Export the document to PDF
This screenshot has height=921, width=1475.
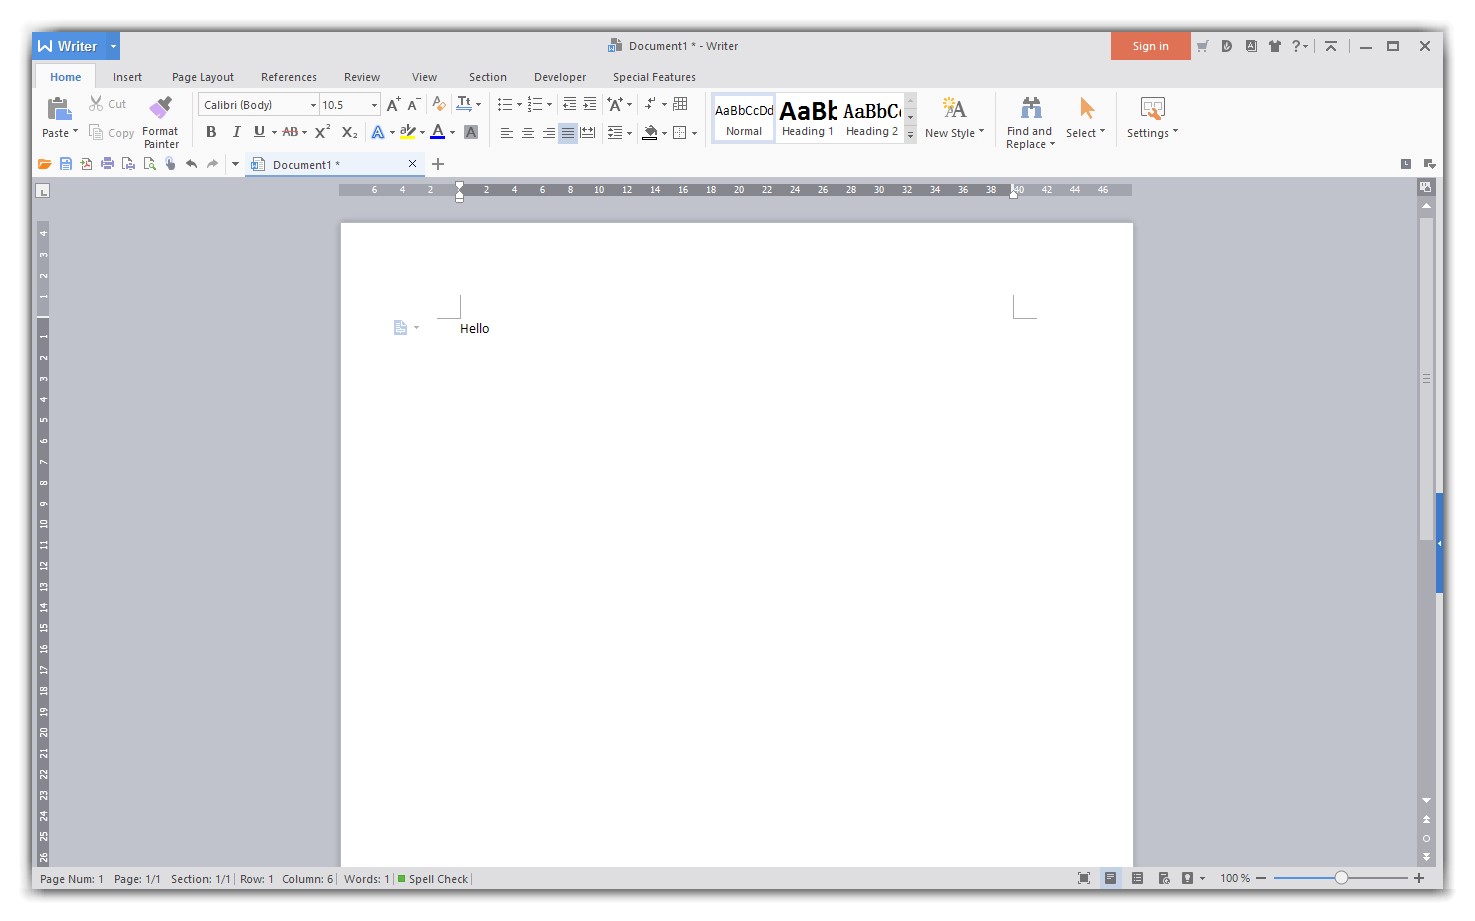(x=86, y=164)
